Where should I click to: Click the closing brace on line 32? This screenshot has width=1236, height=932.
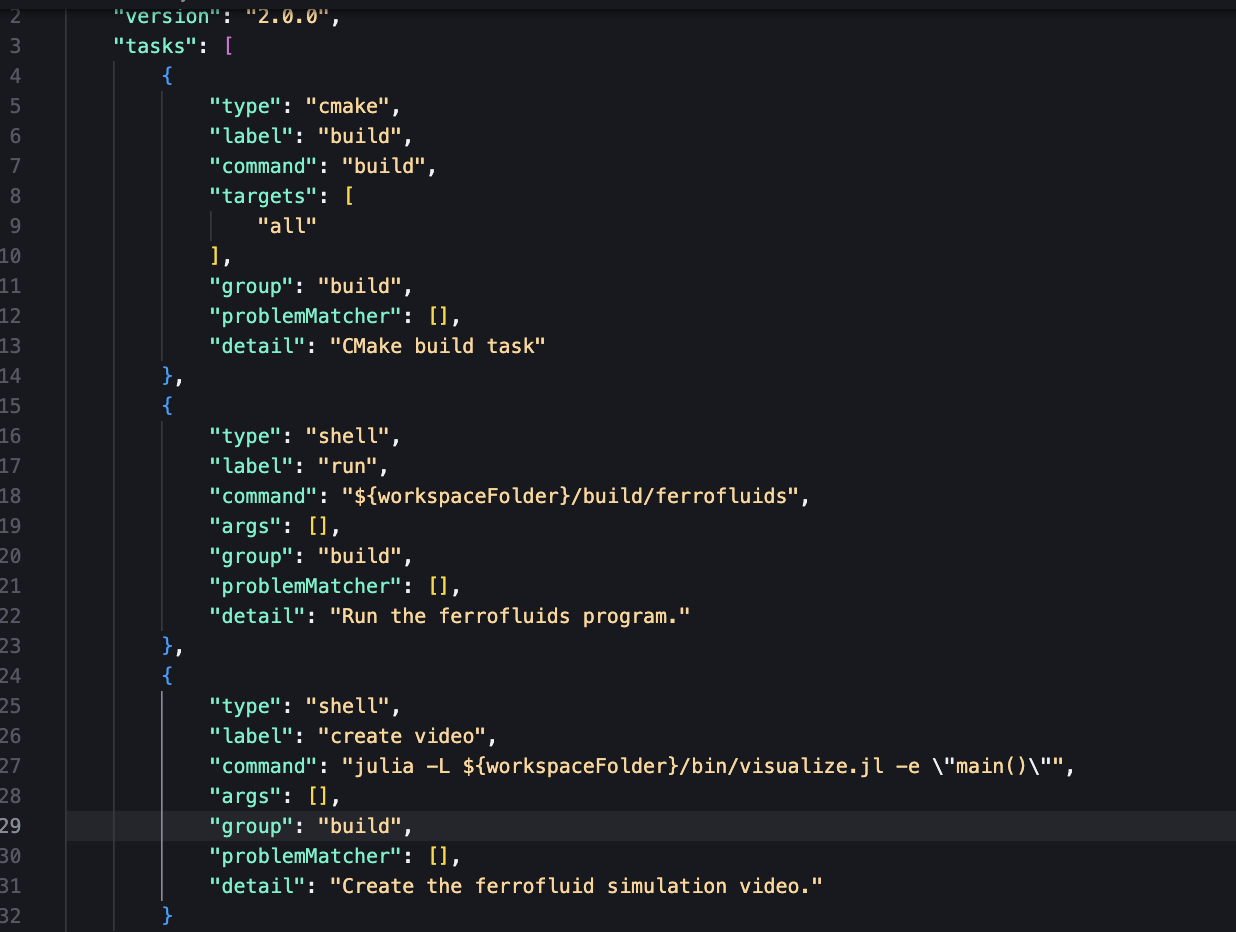(x=167, y=916)
